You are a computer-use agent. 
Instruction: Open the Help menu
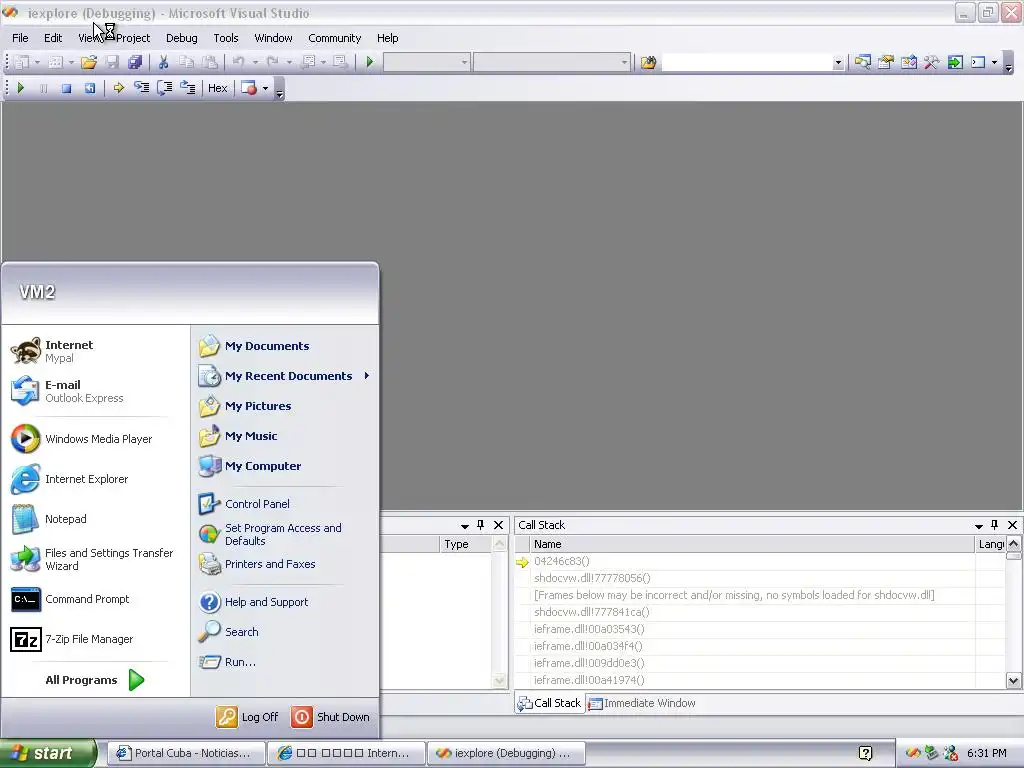387,38
